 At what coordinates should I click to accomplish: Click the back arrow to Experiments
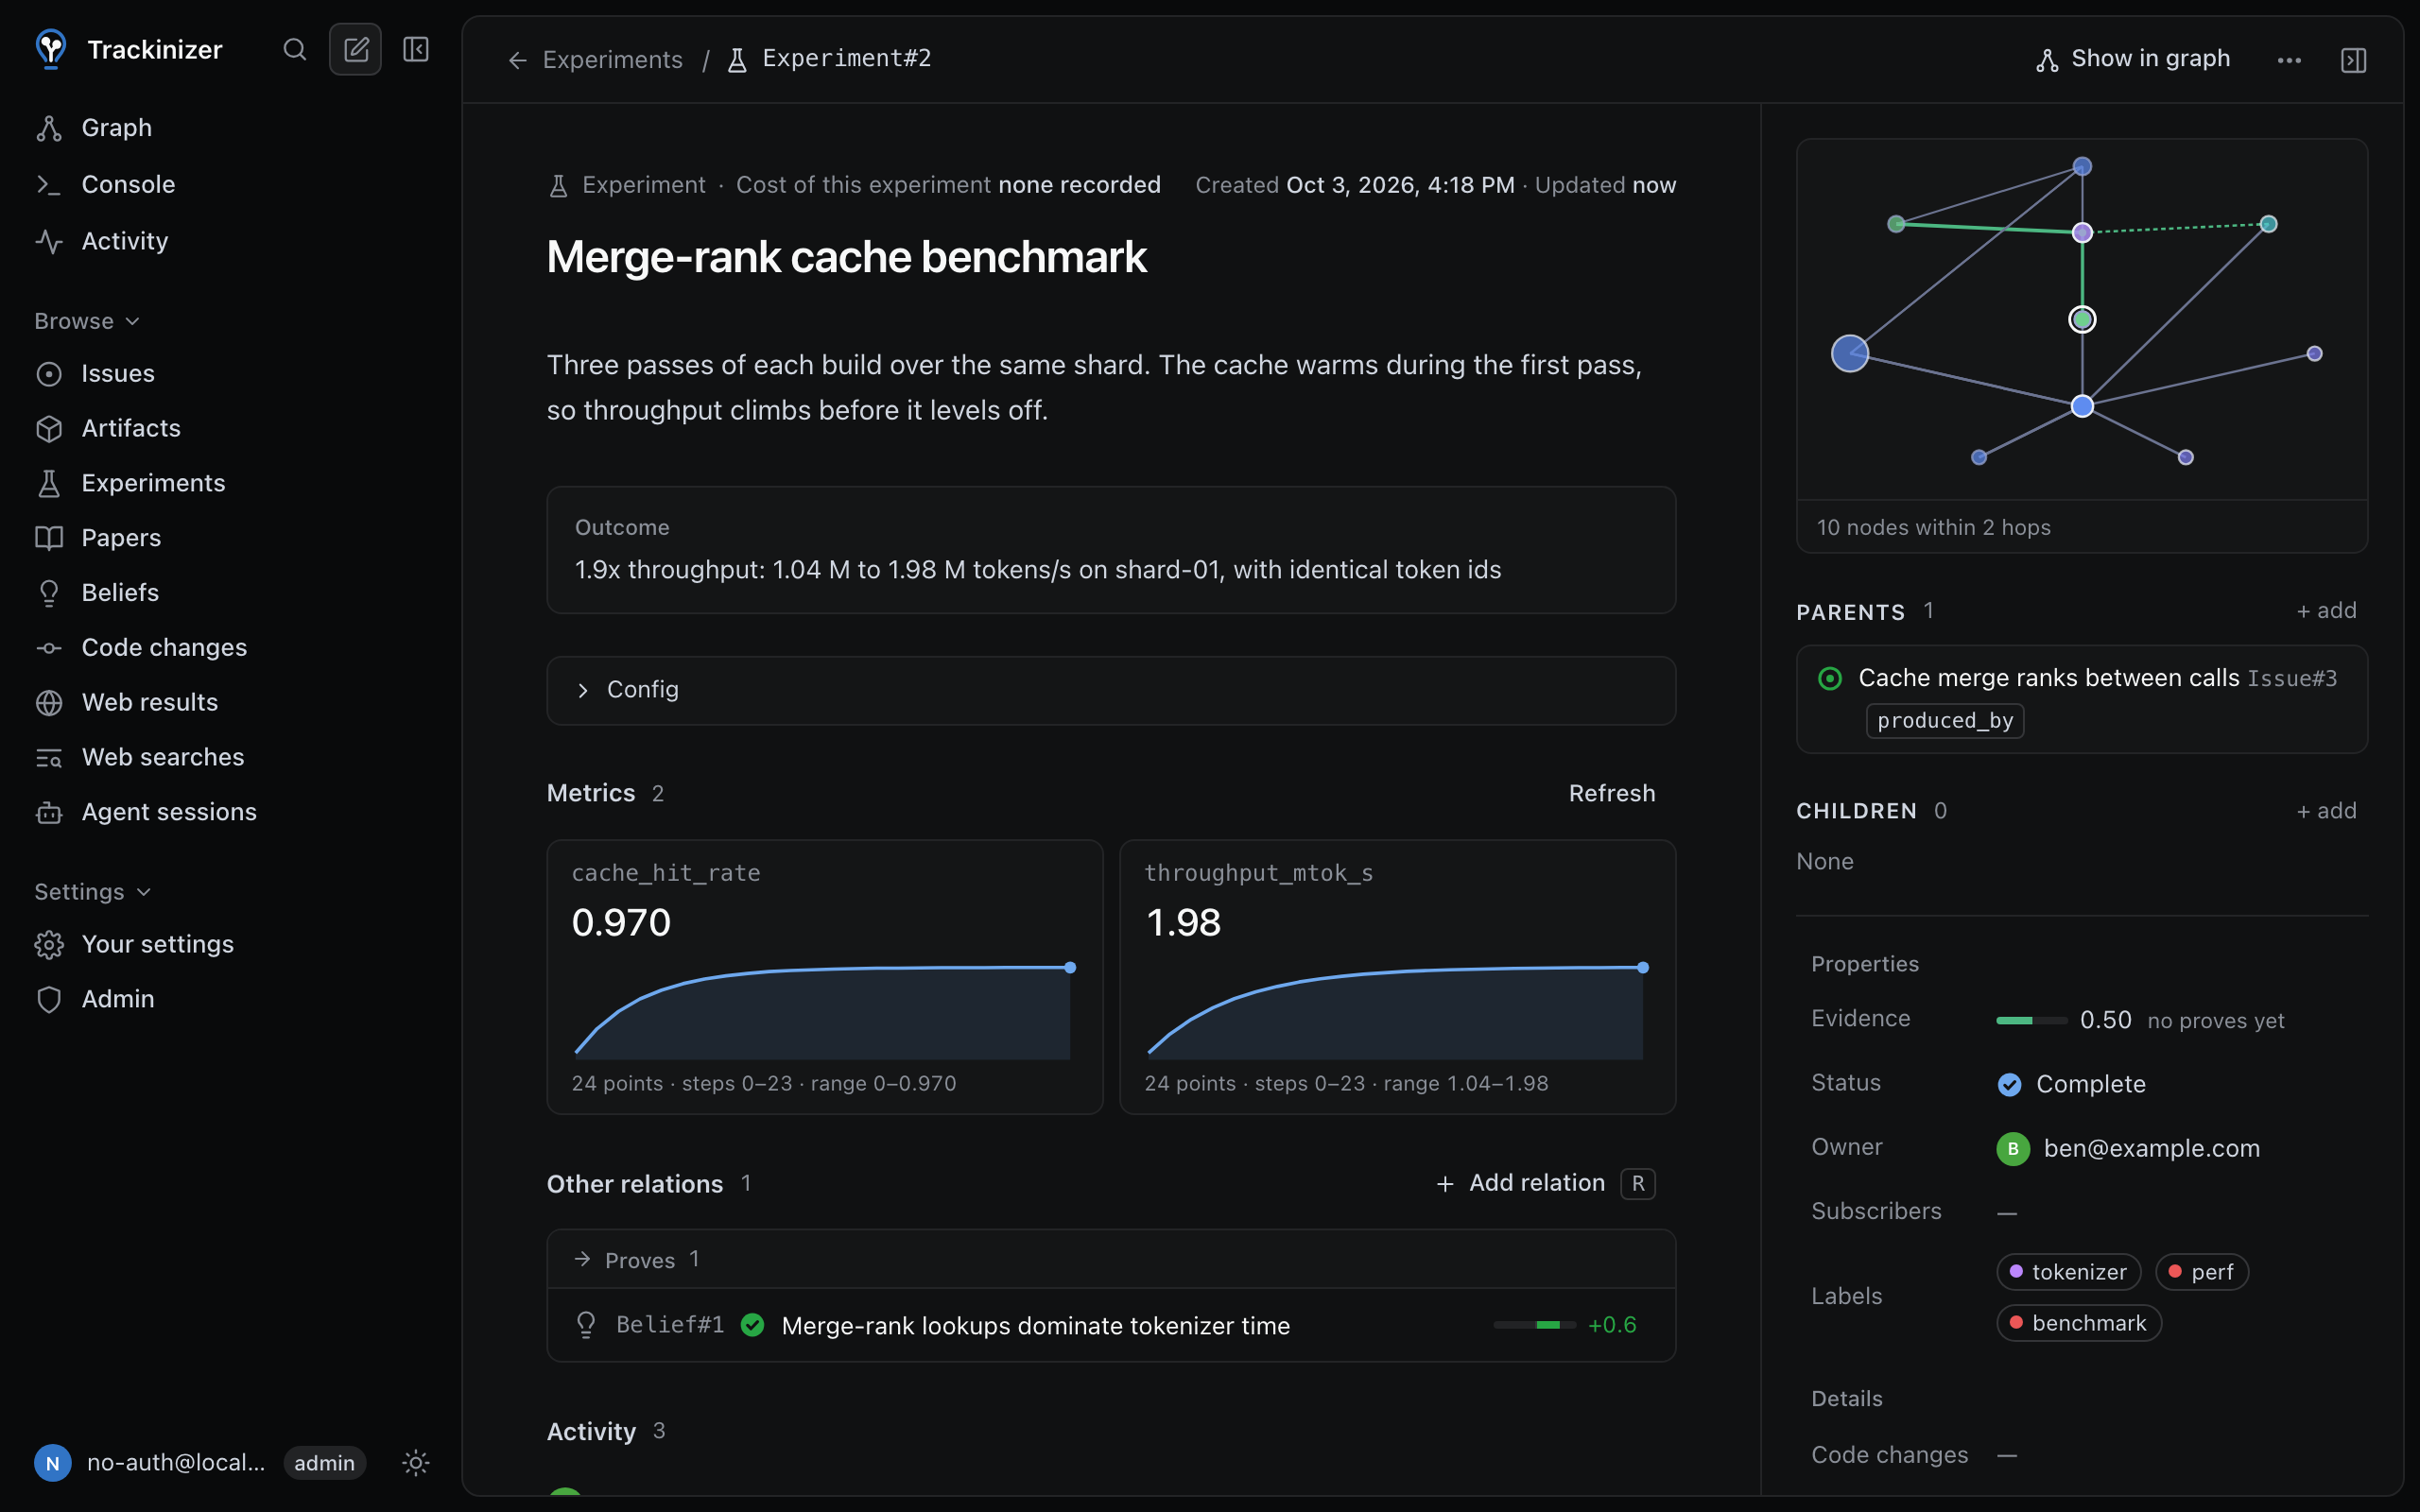(517, 60)
